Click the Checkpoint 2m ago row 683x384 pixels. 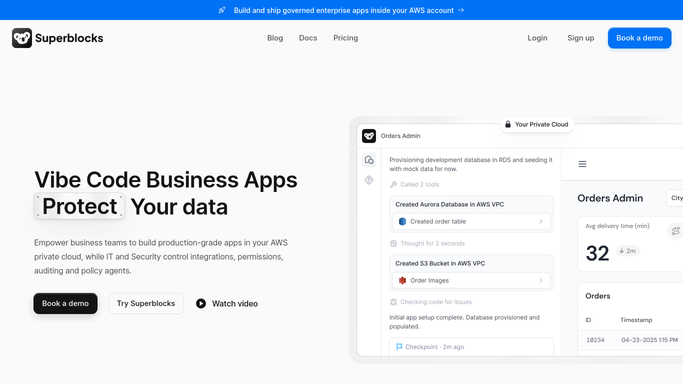coord(471,347)
